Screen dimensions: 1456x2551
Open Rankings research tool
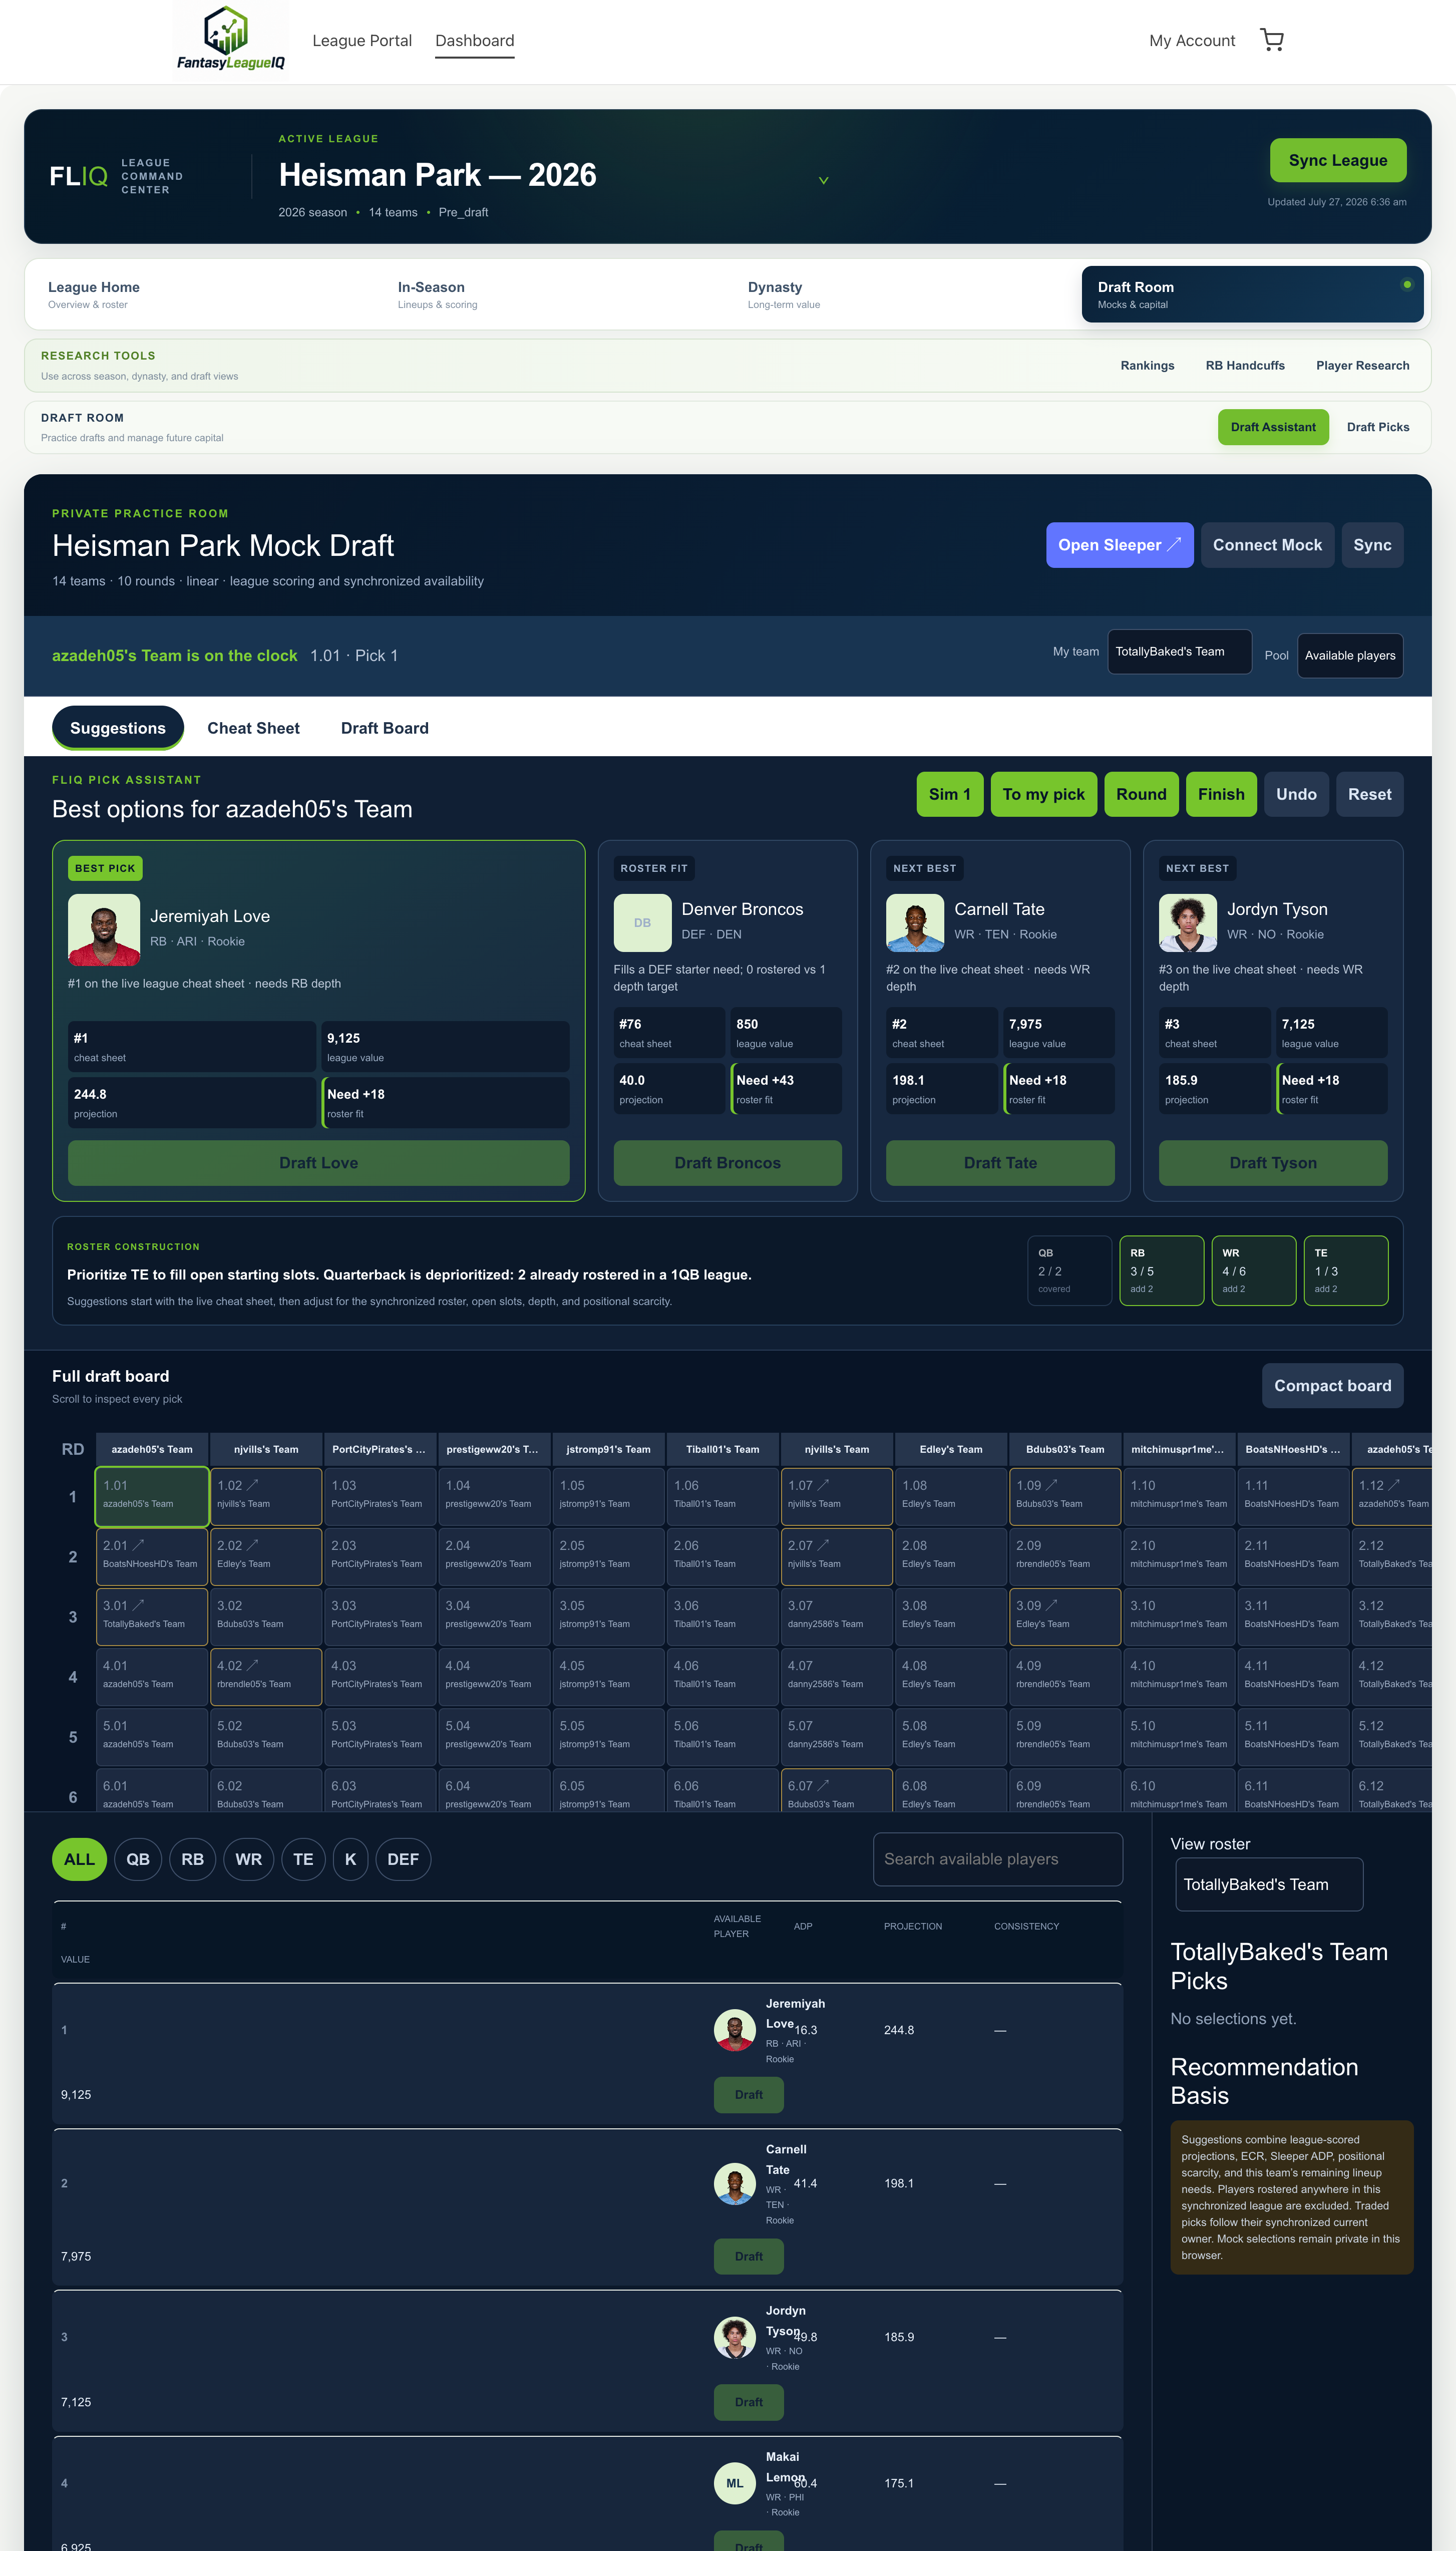point(1147,366)
